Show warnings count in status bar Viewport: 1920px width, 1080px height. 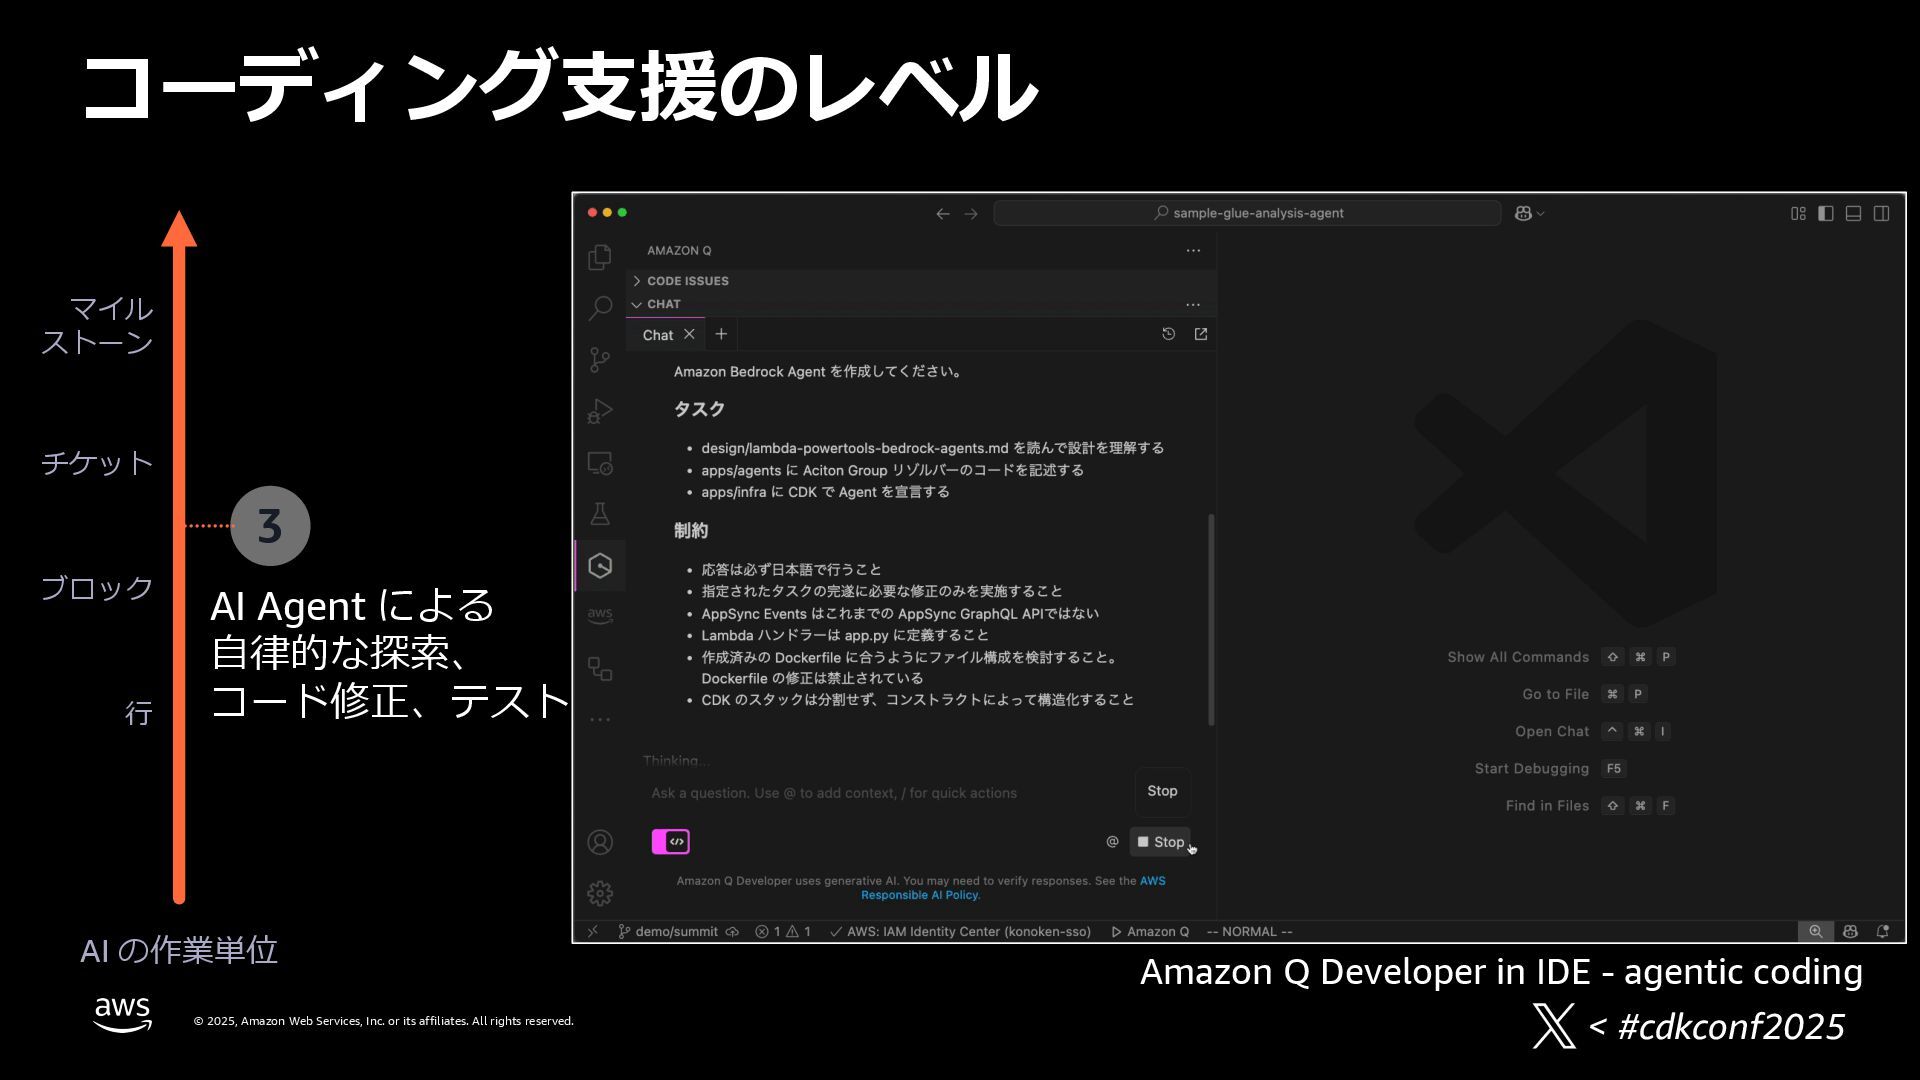click(x=798, y=931)
